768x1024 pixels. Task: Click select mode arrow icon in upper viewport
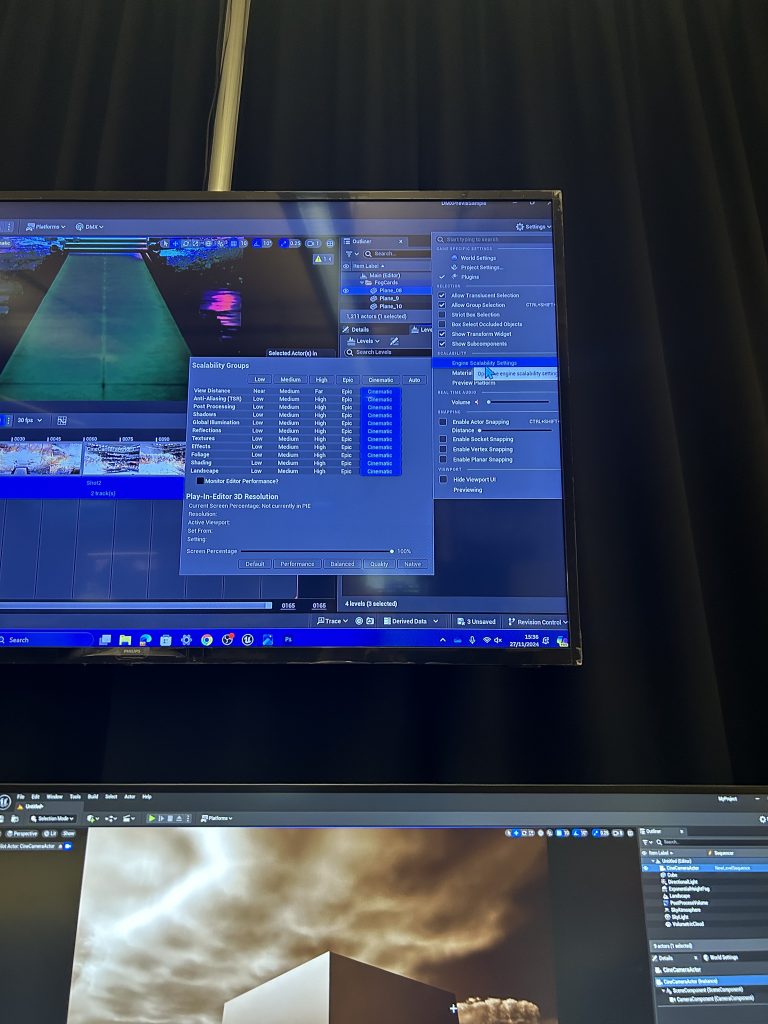point(166,243)
